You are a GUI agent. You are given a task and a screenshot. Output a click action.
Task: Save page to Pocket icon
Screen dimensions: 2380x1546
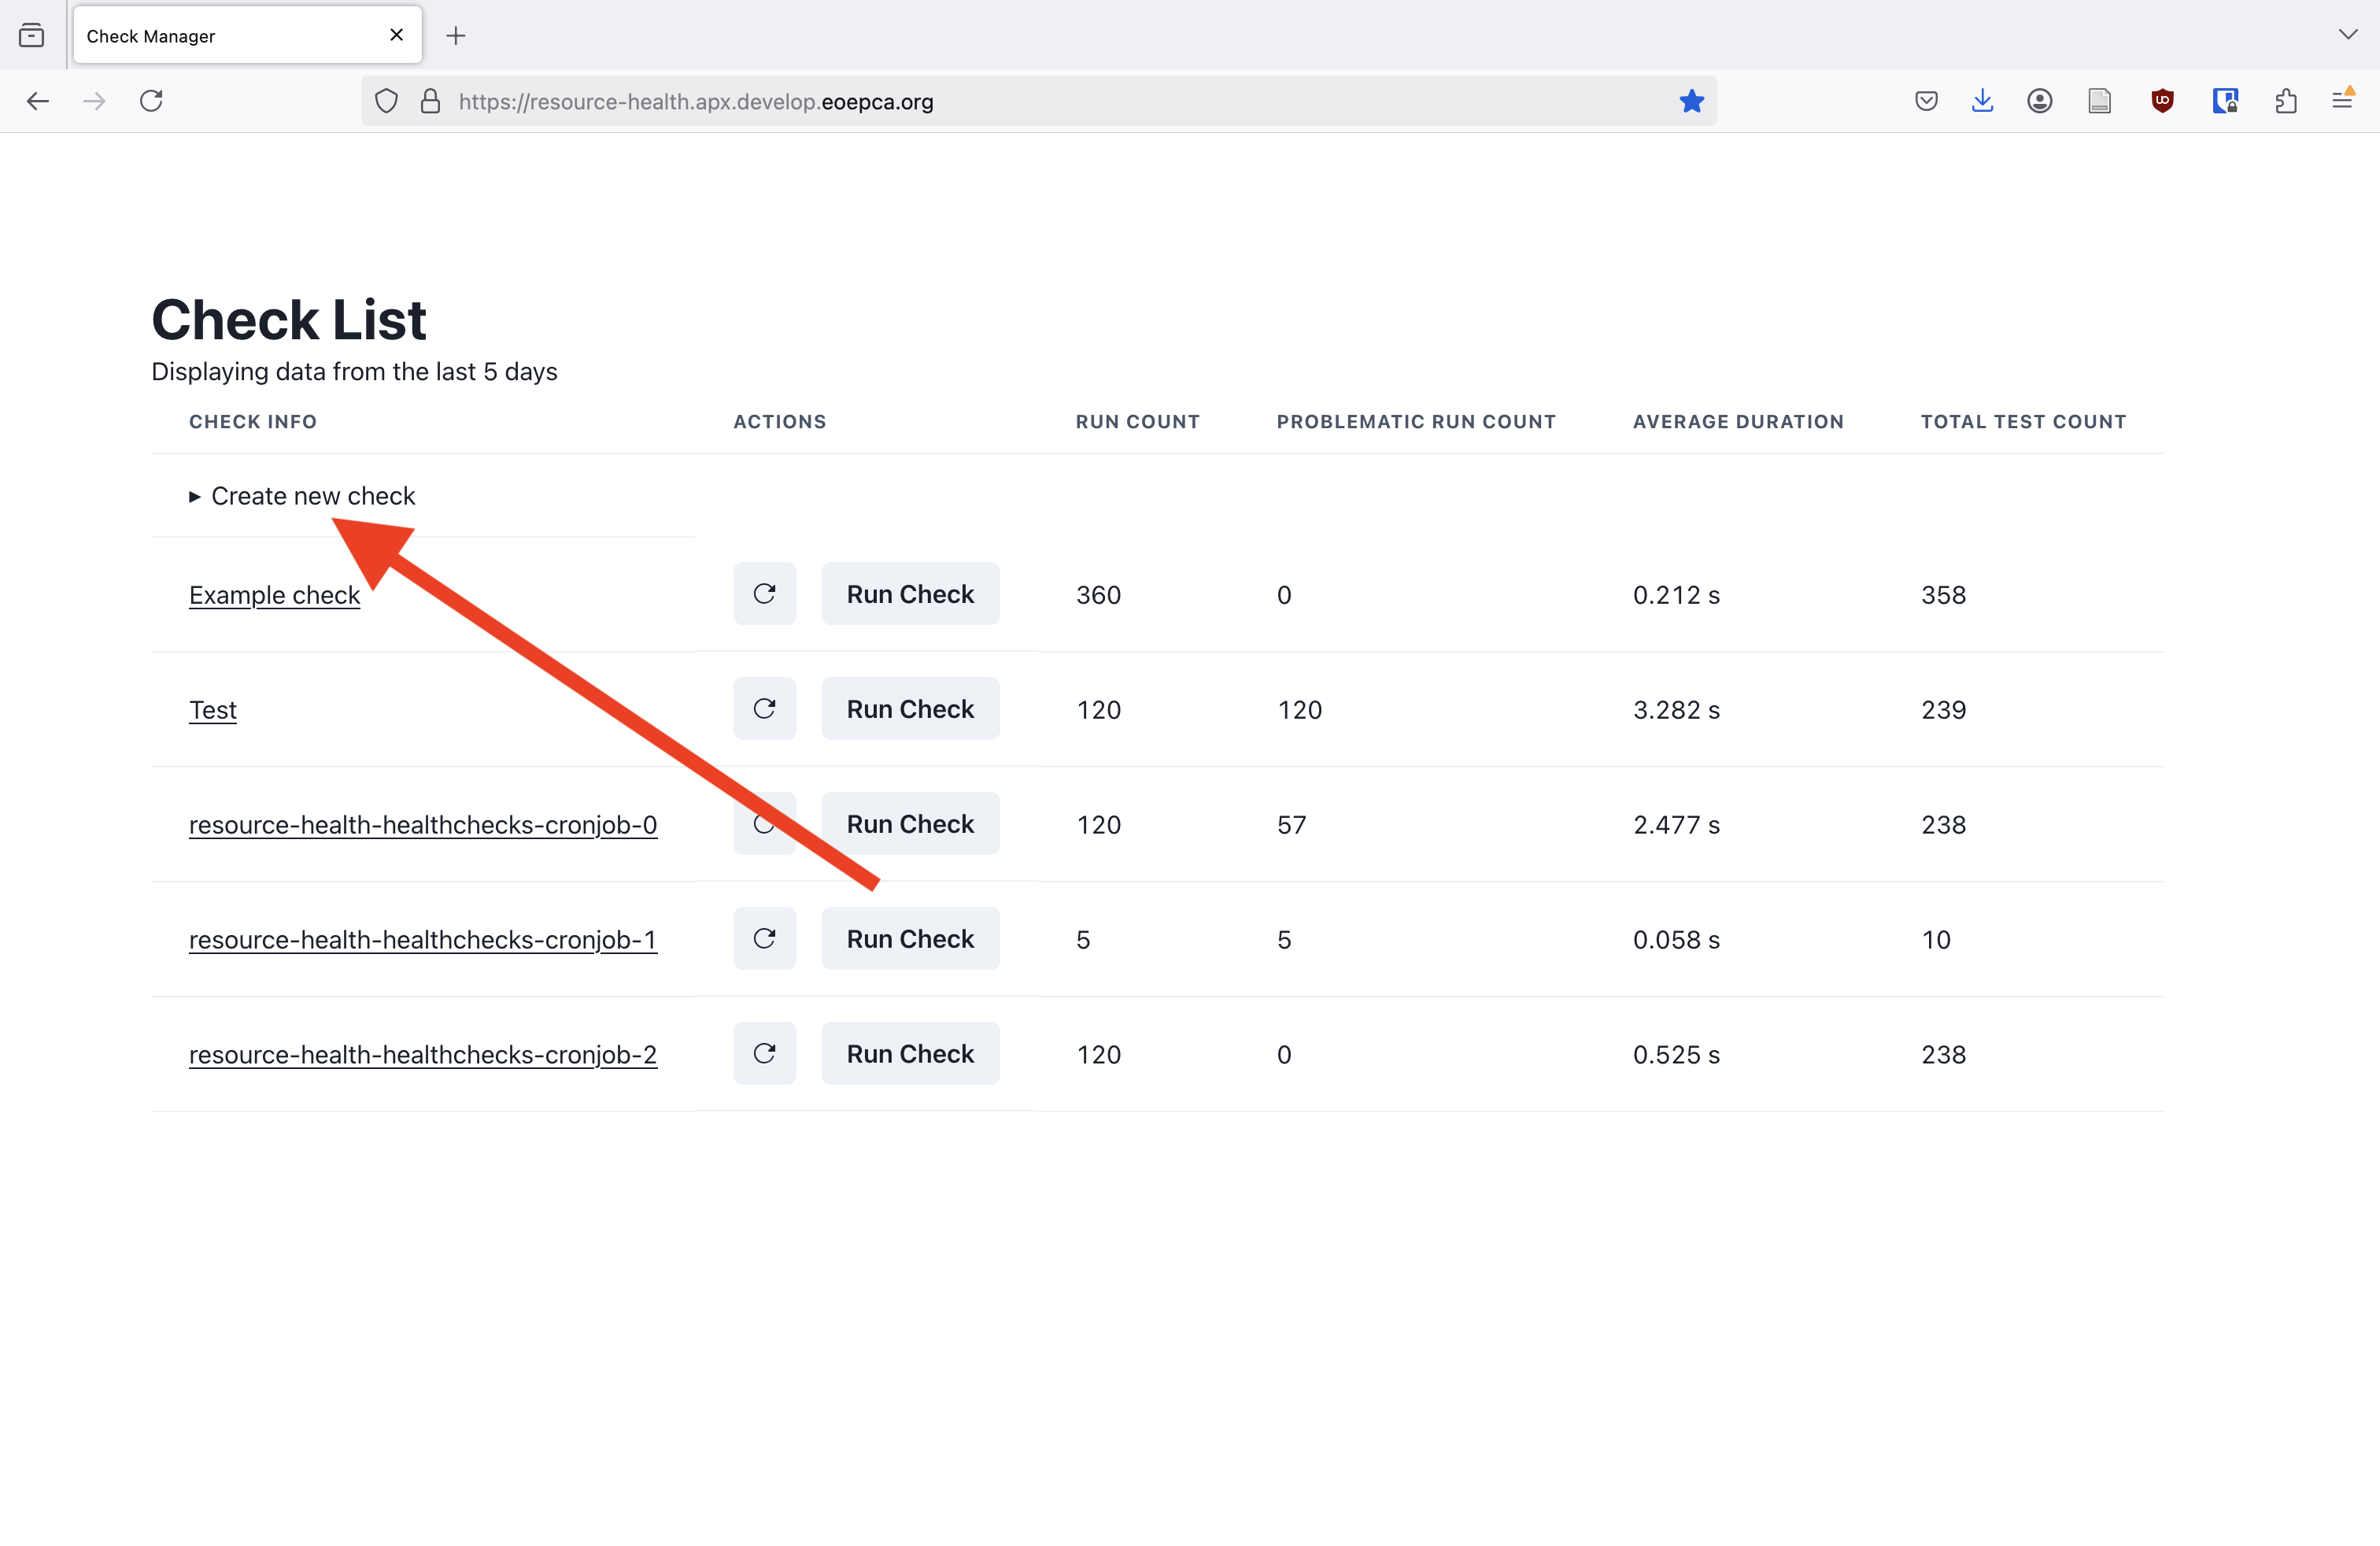click(1926, 101)
